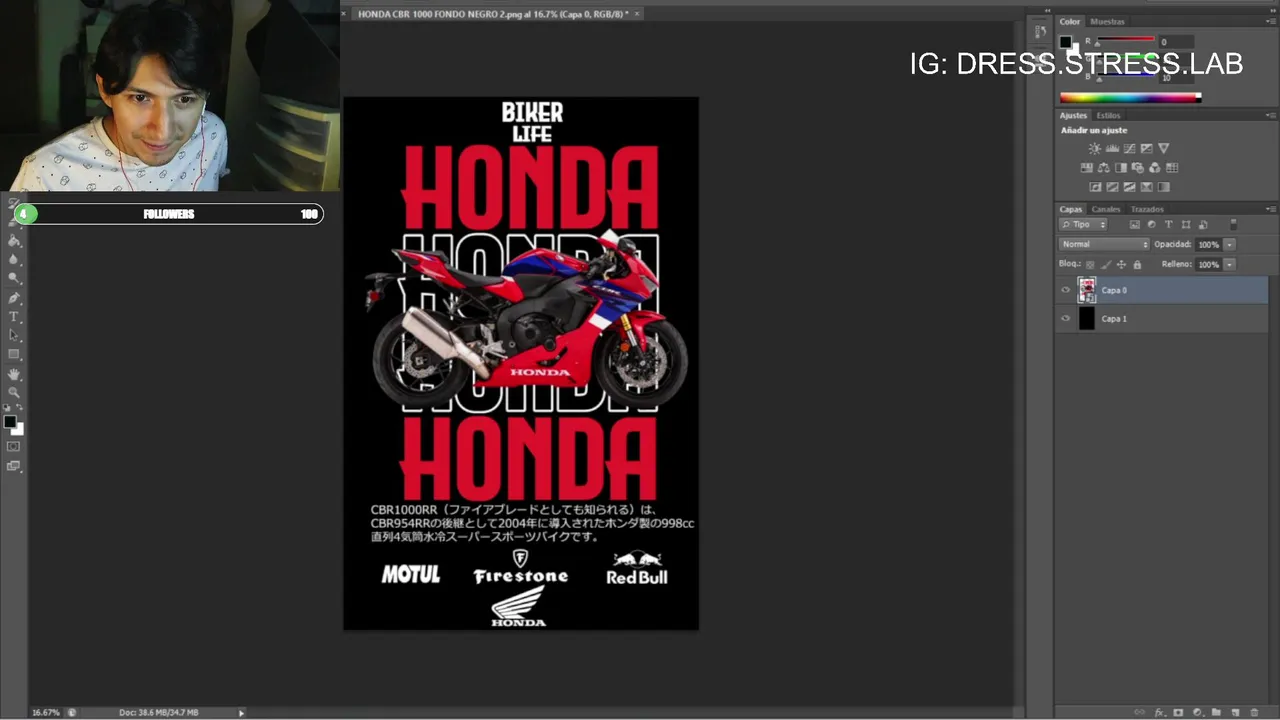Select the Blur tool (droplet icon)
Image resolution: width=1280 pixels, height=720 pixels.
[x=14, y=259]
